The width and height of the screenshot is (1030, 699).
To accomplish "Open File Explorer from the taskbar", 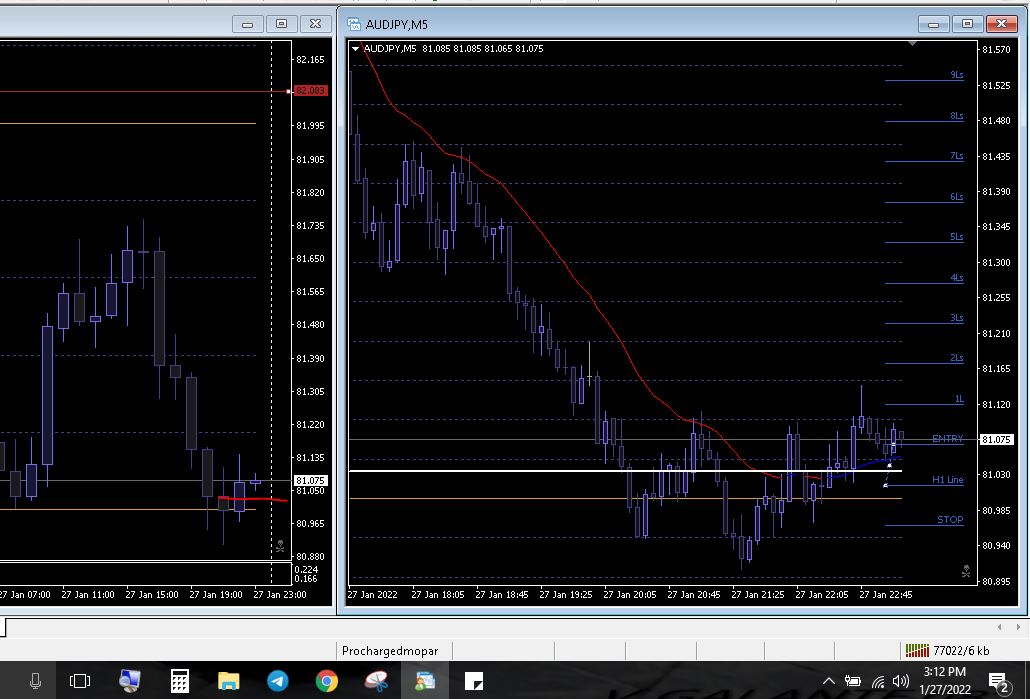I will pos(229,682).
